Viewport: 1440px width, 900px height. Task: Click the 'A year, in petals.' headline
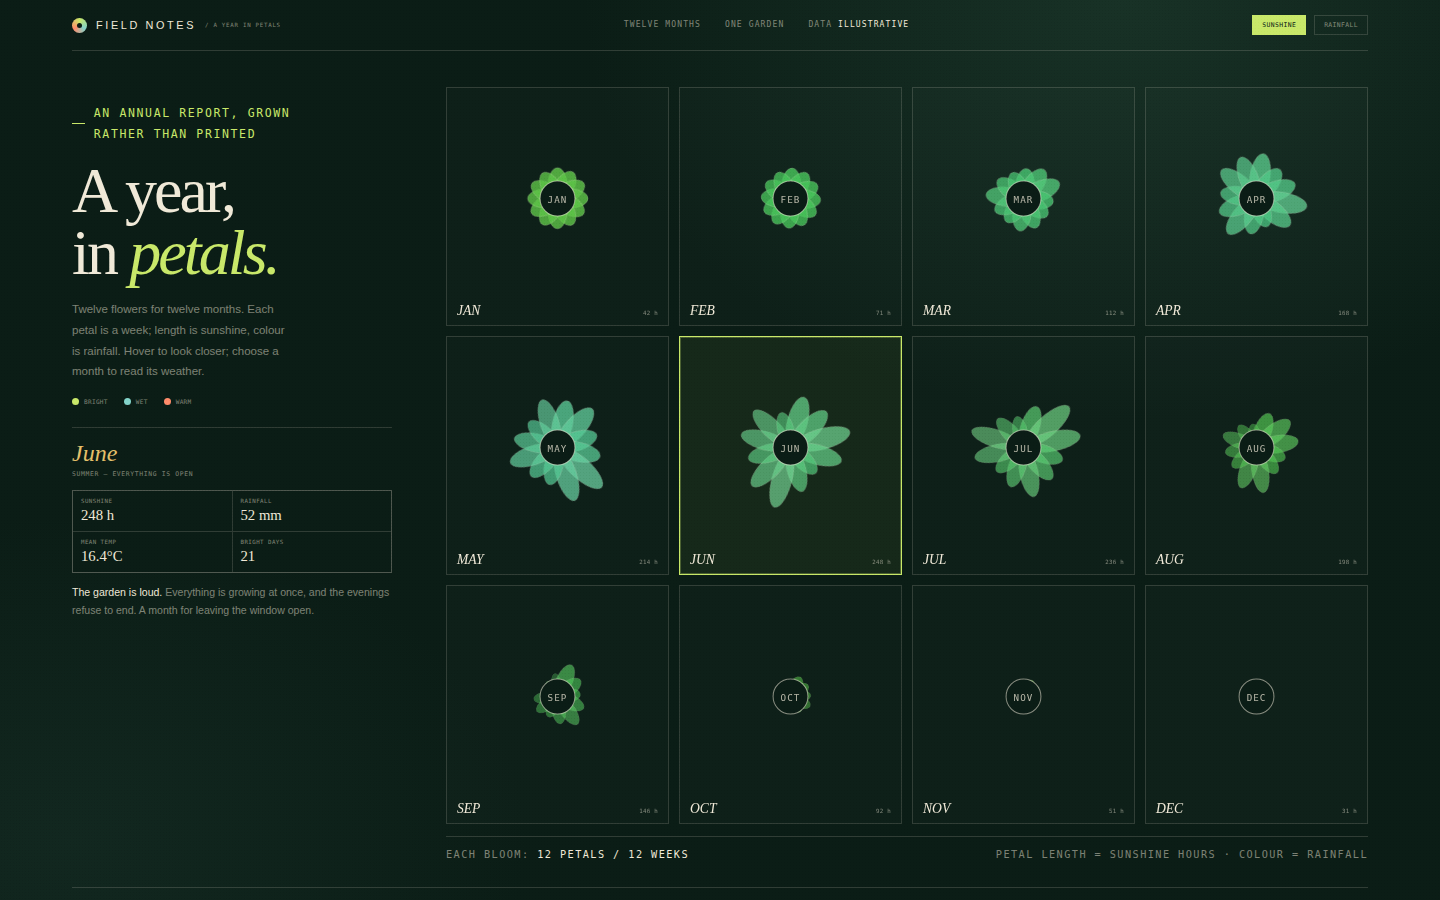point(174,222)
